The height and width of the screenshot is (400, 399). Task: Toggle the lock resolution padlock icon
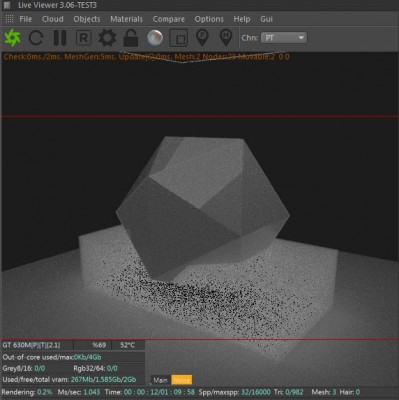pos(131,38)
